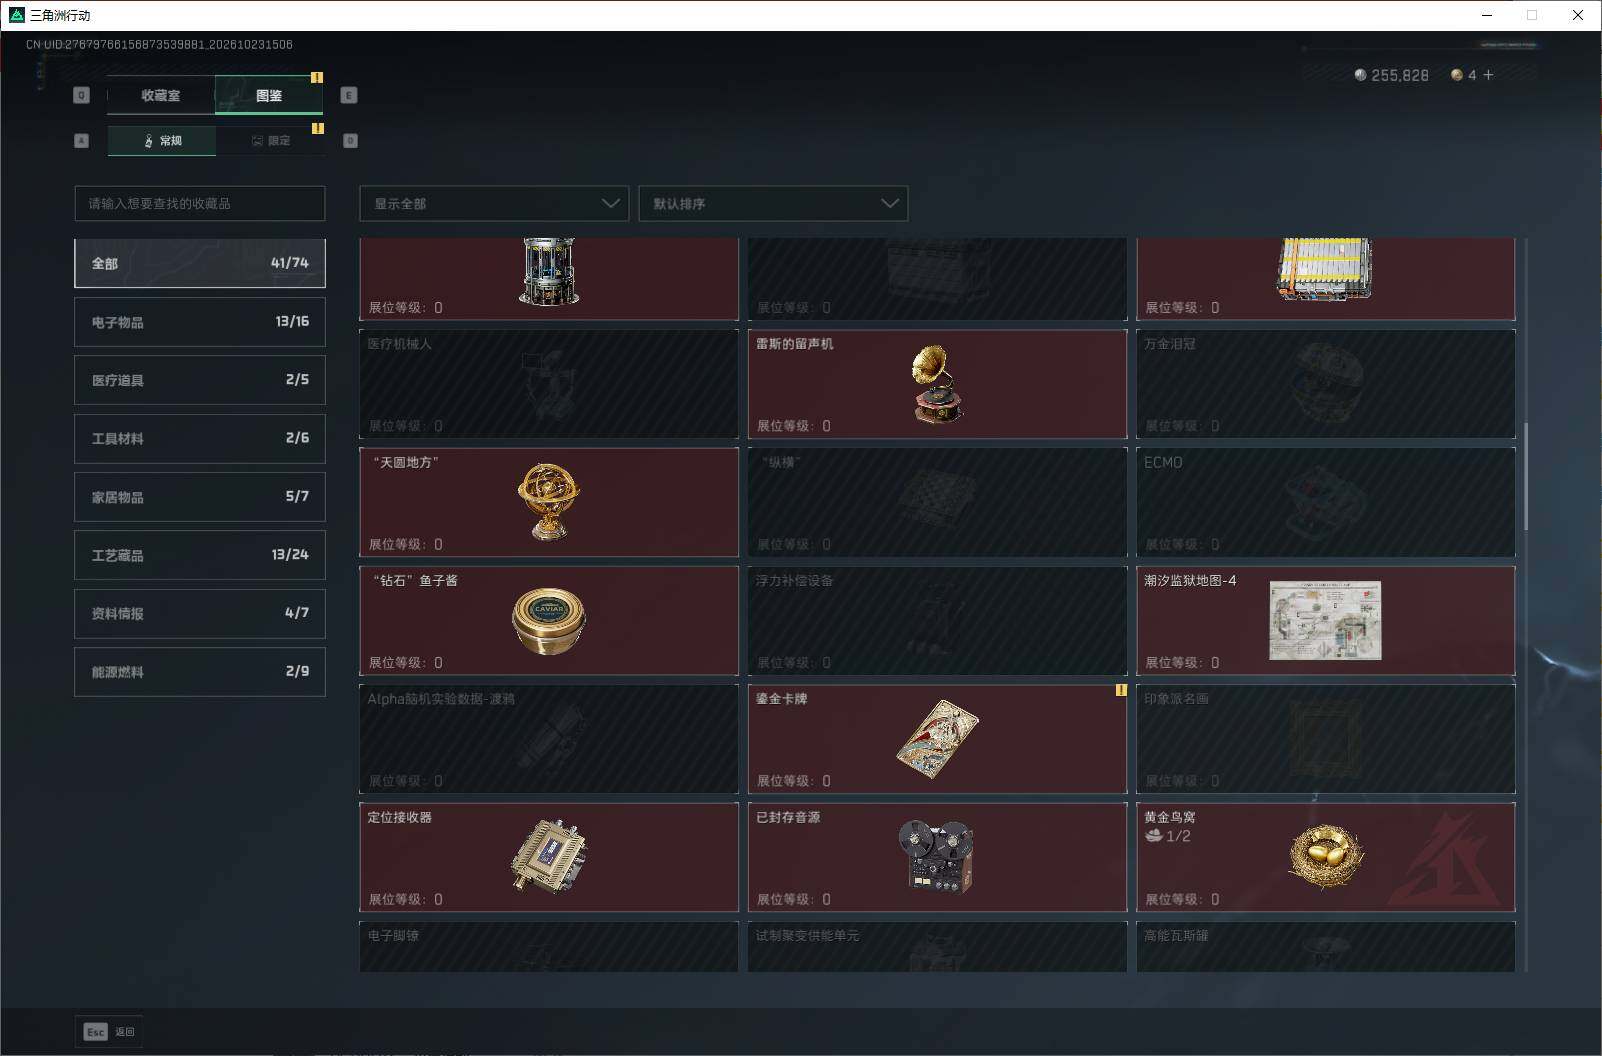Click the 鎏金卡牌 gilded card icon
Screen dimensions: 1602x1056
[937, 740]
